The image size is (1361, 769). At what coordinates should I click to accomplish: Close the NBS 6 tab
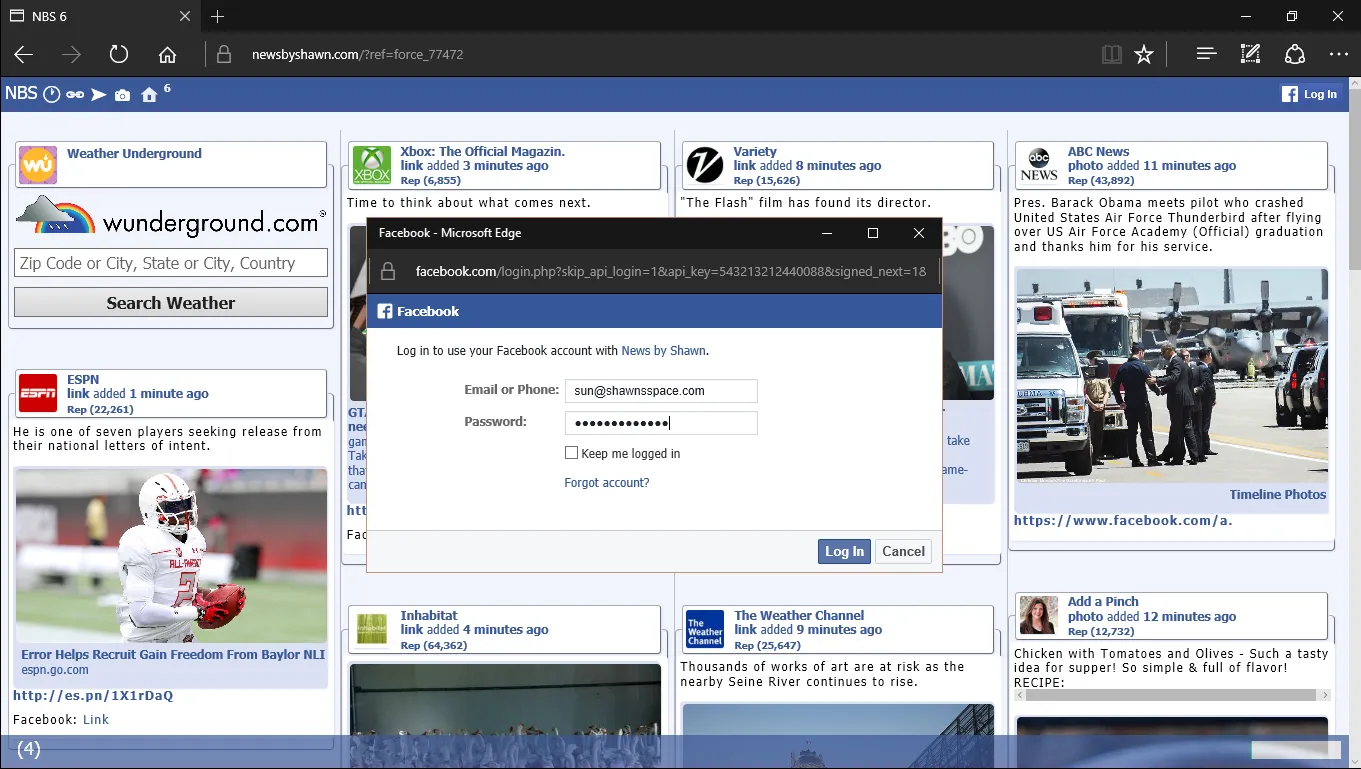185,16
